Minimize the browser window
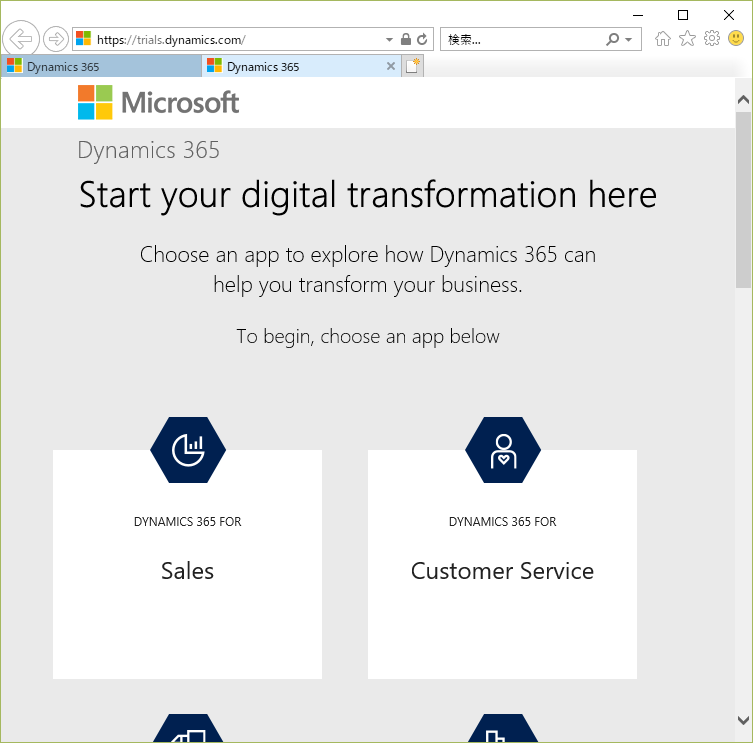This screenshot has width=753, height=743. coord(638,15)
